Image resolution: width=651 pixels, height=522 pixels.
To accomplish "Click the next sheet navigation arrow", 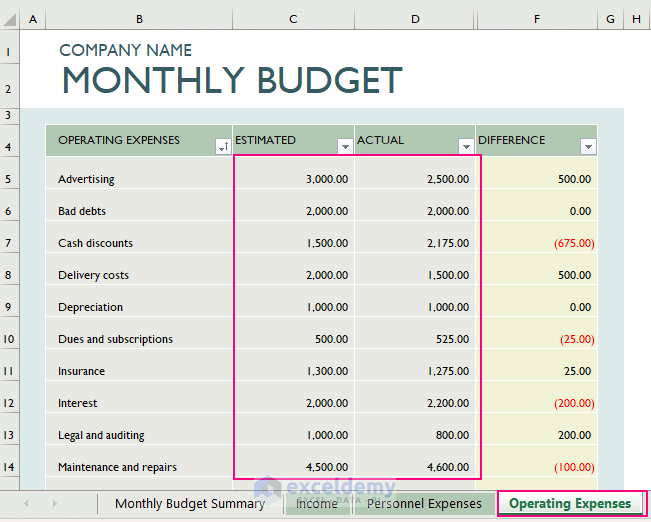I will point(54,504).
